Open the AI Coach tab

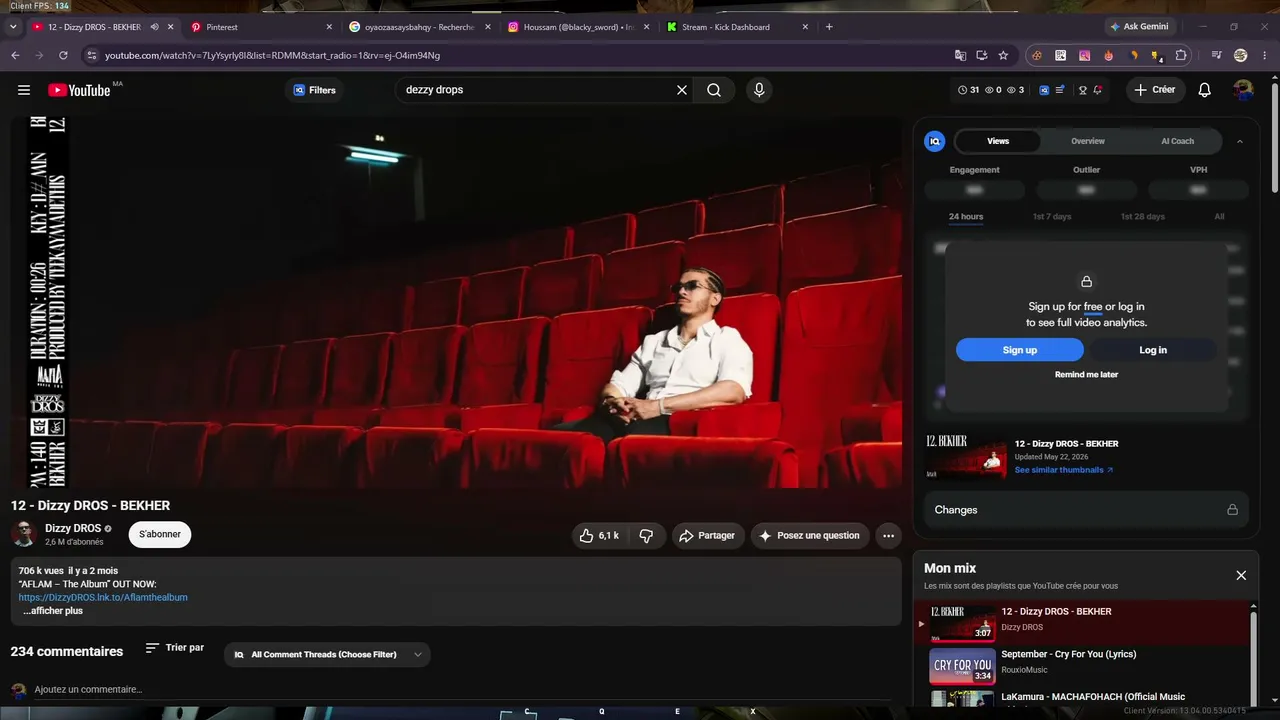pyautogui.click(x=1177, y=141)
